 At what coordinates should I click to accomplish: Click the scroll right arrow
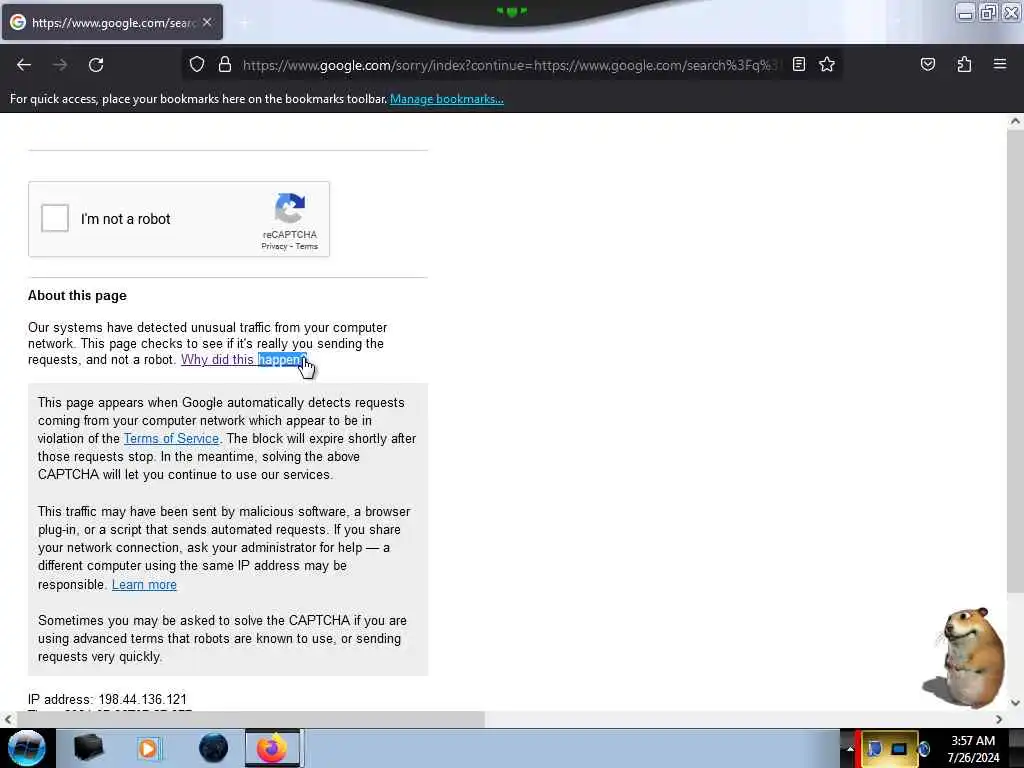pos(999,719)
